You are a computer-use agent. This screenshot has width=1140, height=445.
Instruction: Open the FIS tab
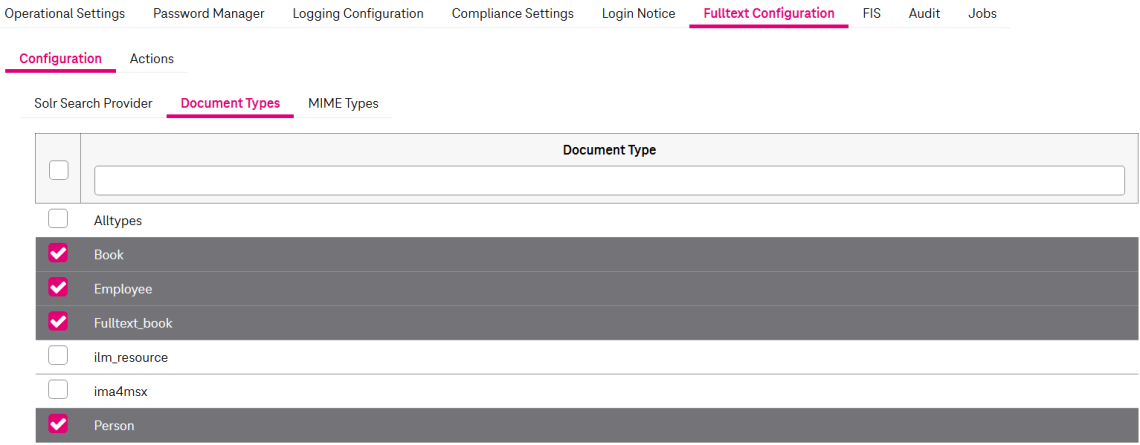[x=871, y=14]
